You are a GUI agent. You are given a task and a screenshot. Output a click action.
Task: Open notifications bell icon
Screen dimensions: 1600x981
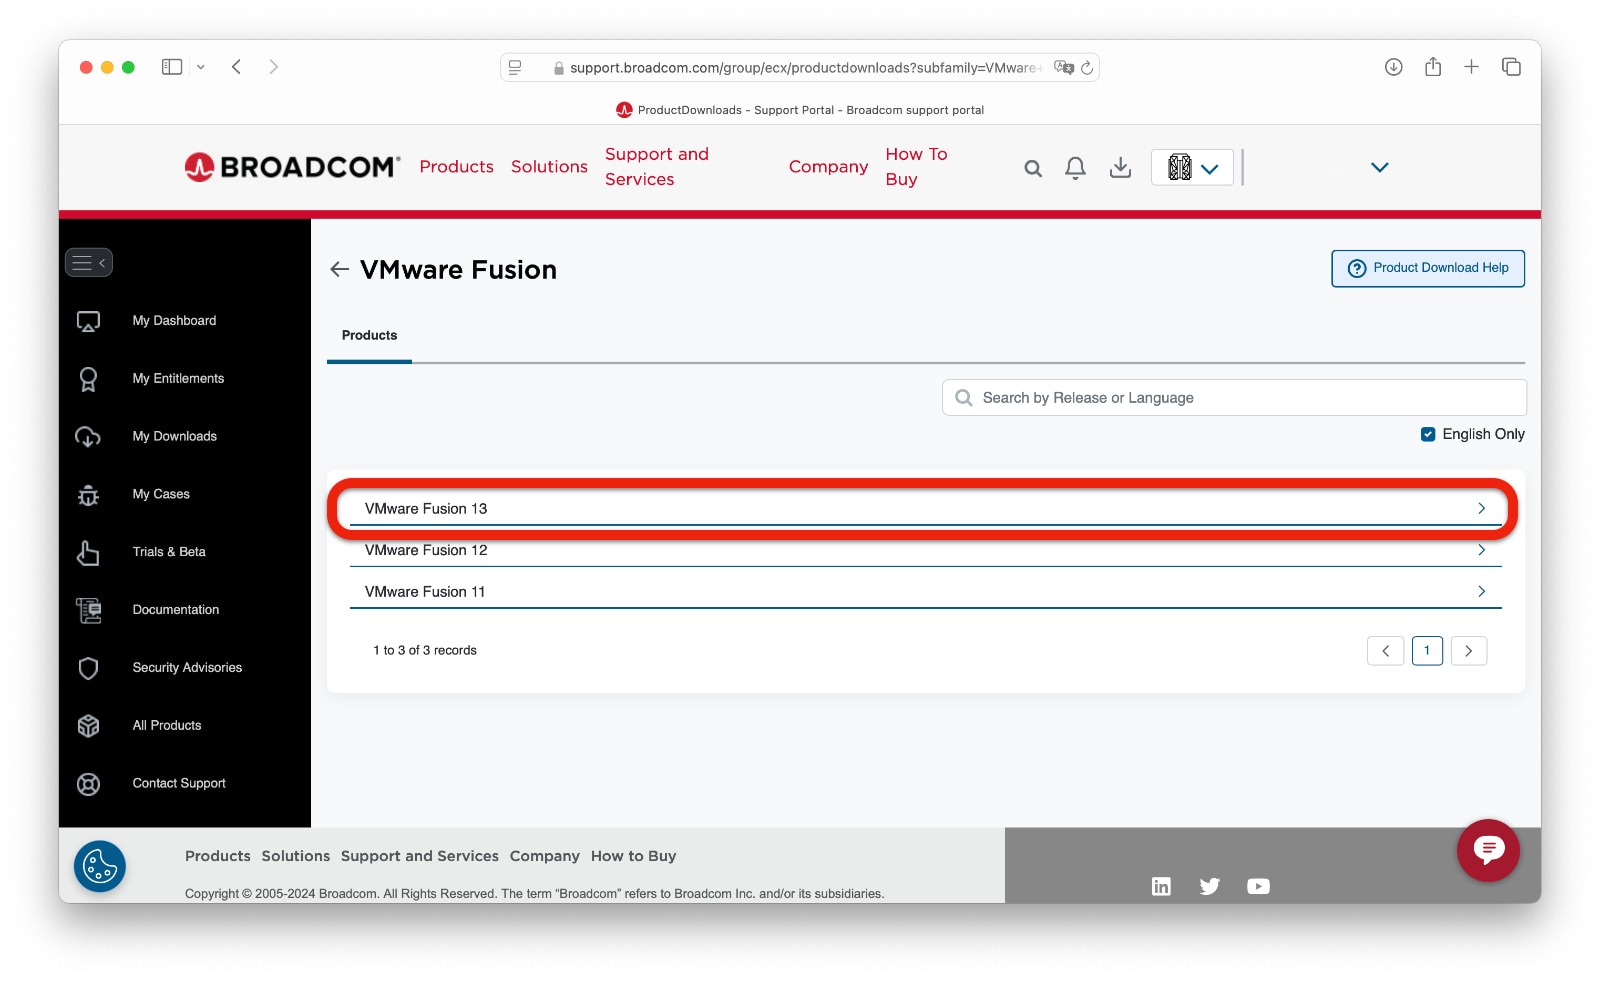point(1075,168)
